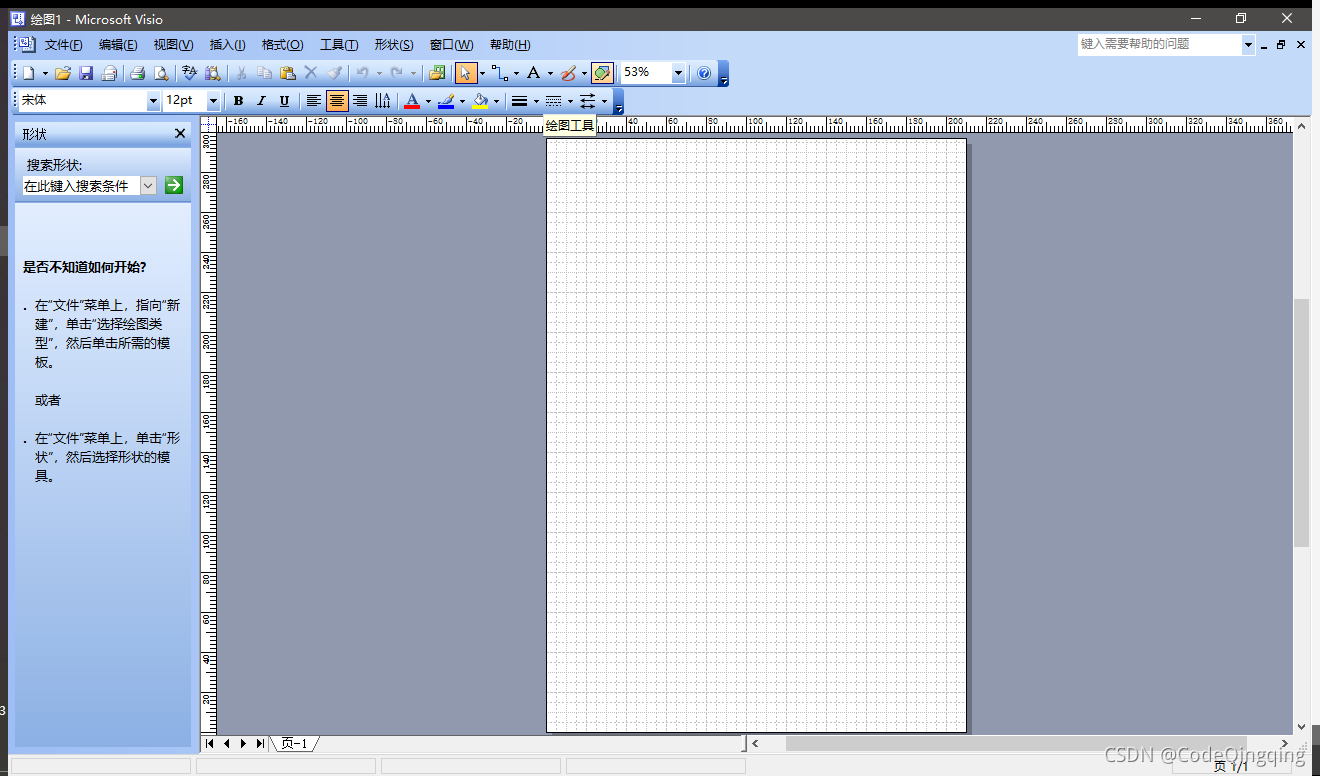Click the green search arrow button
The width and height of the screenshot is (1320, 776).
pos(174,185)
